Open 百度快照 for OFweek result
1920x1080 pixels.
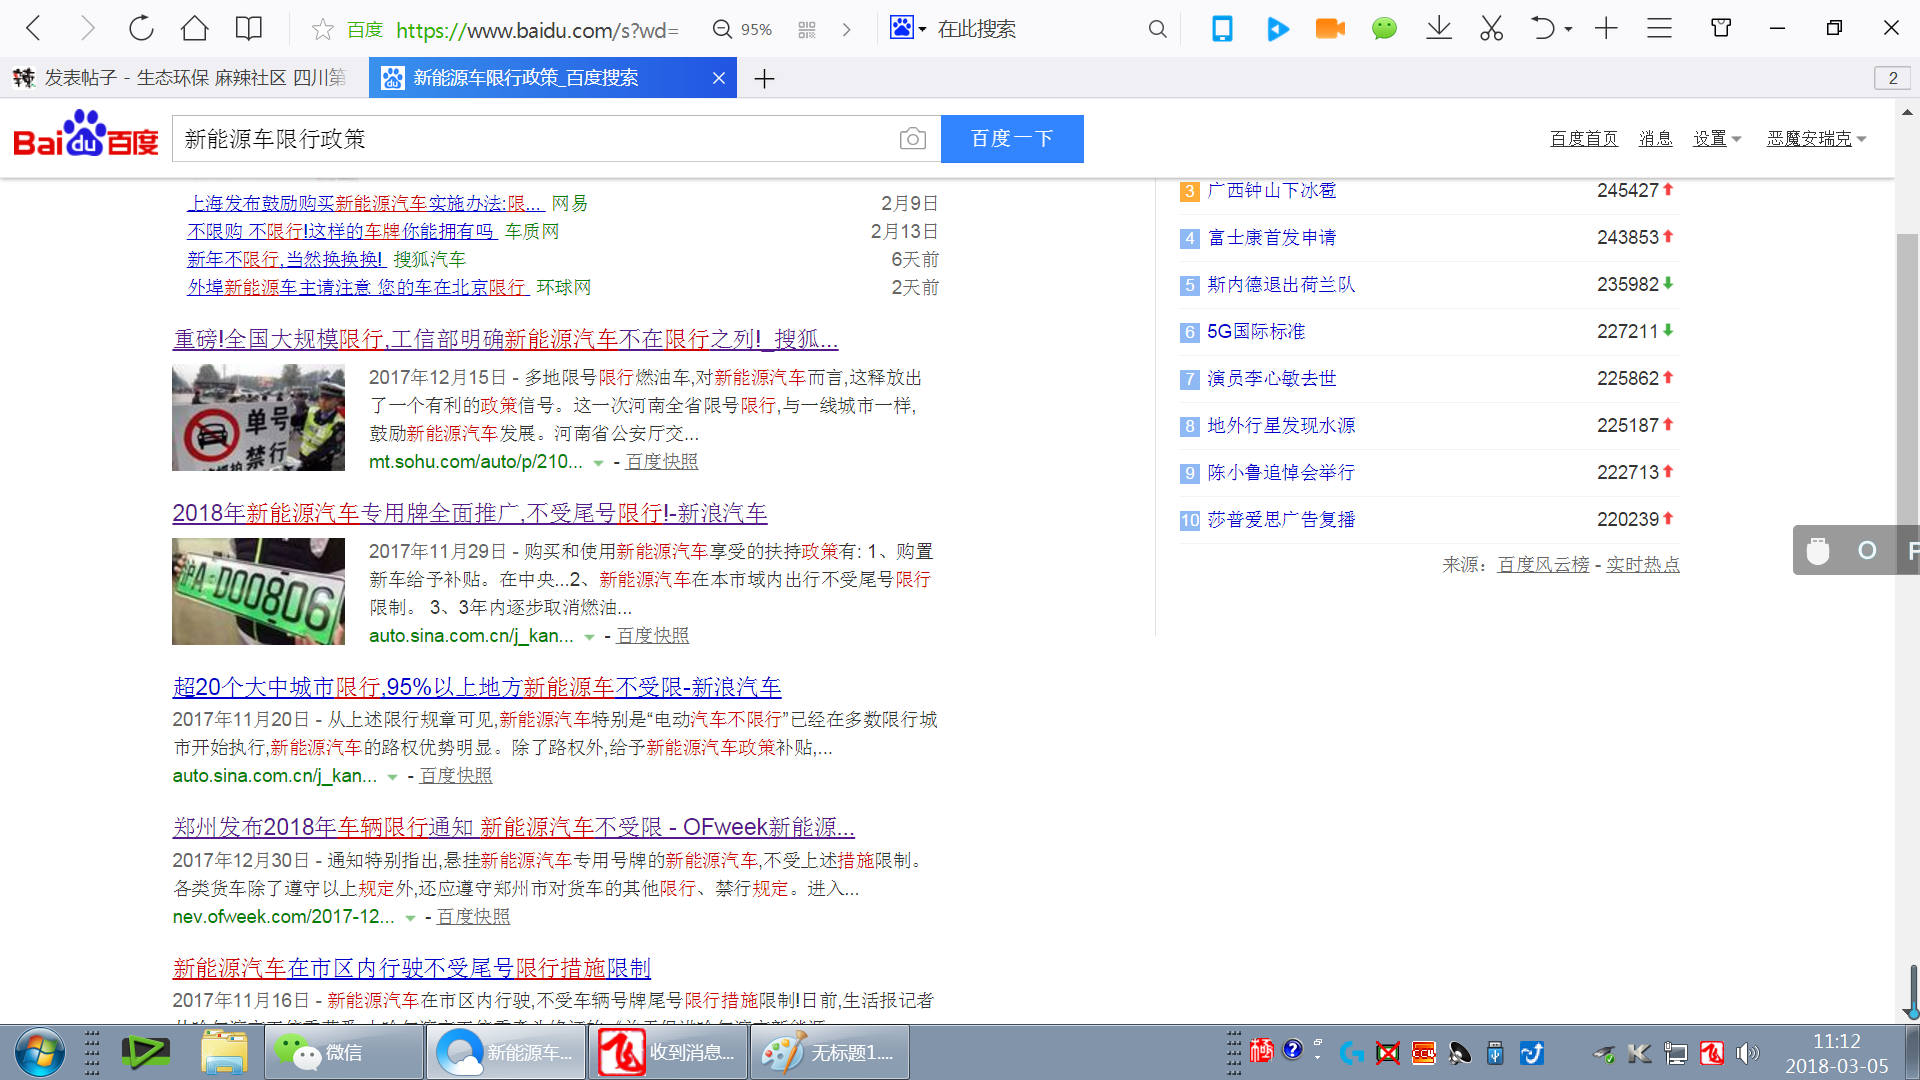click(473, 917)
